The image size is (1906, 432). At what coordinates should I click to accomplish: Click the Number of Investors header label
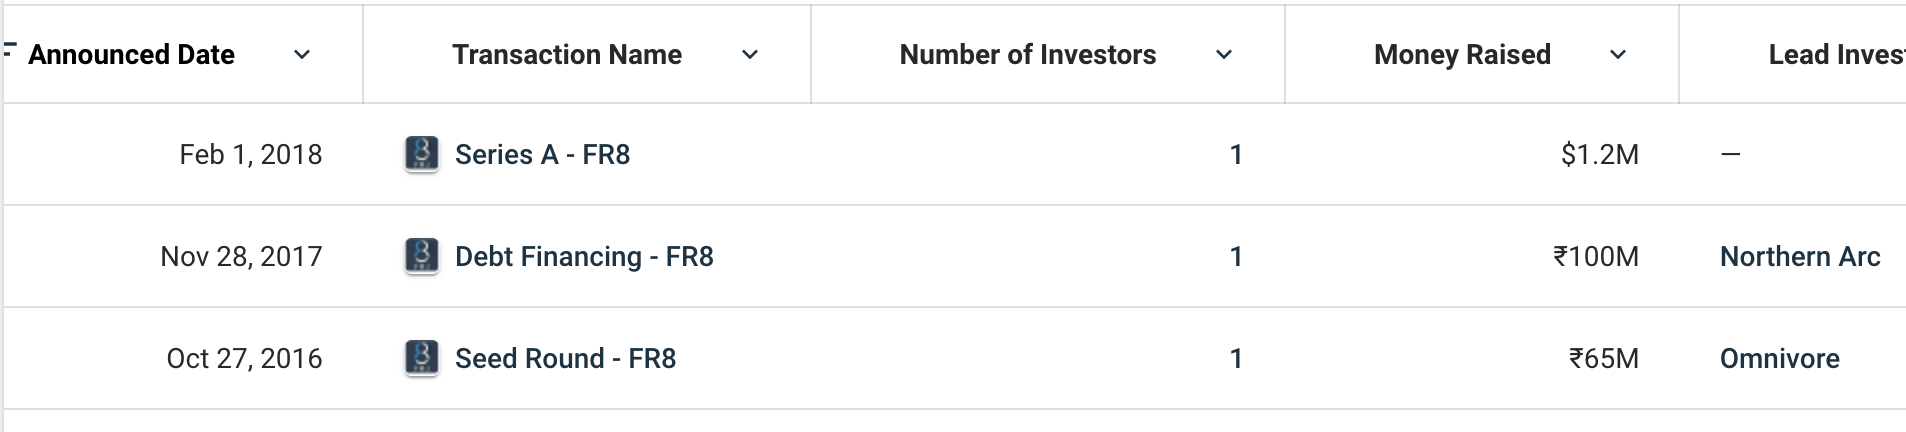[1027, 55]
